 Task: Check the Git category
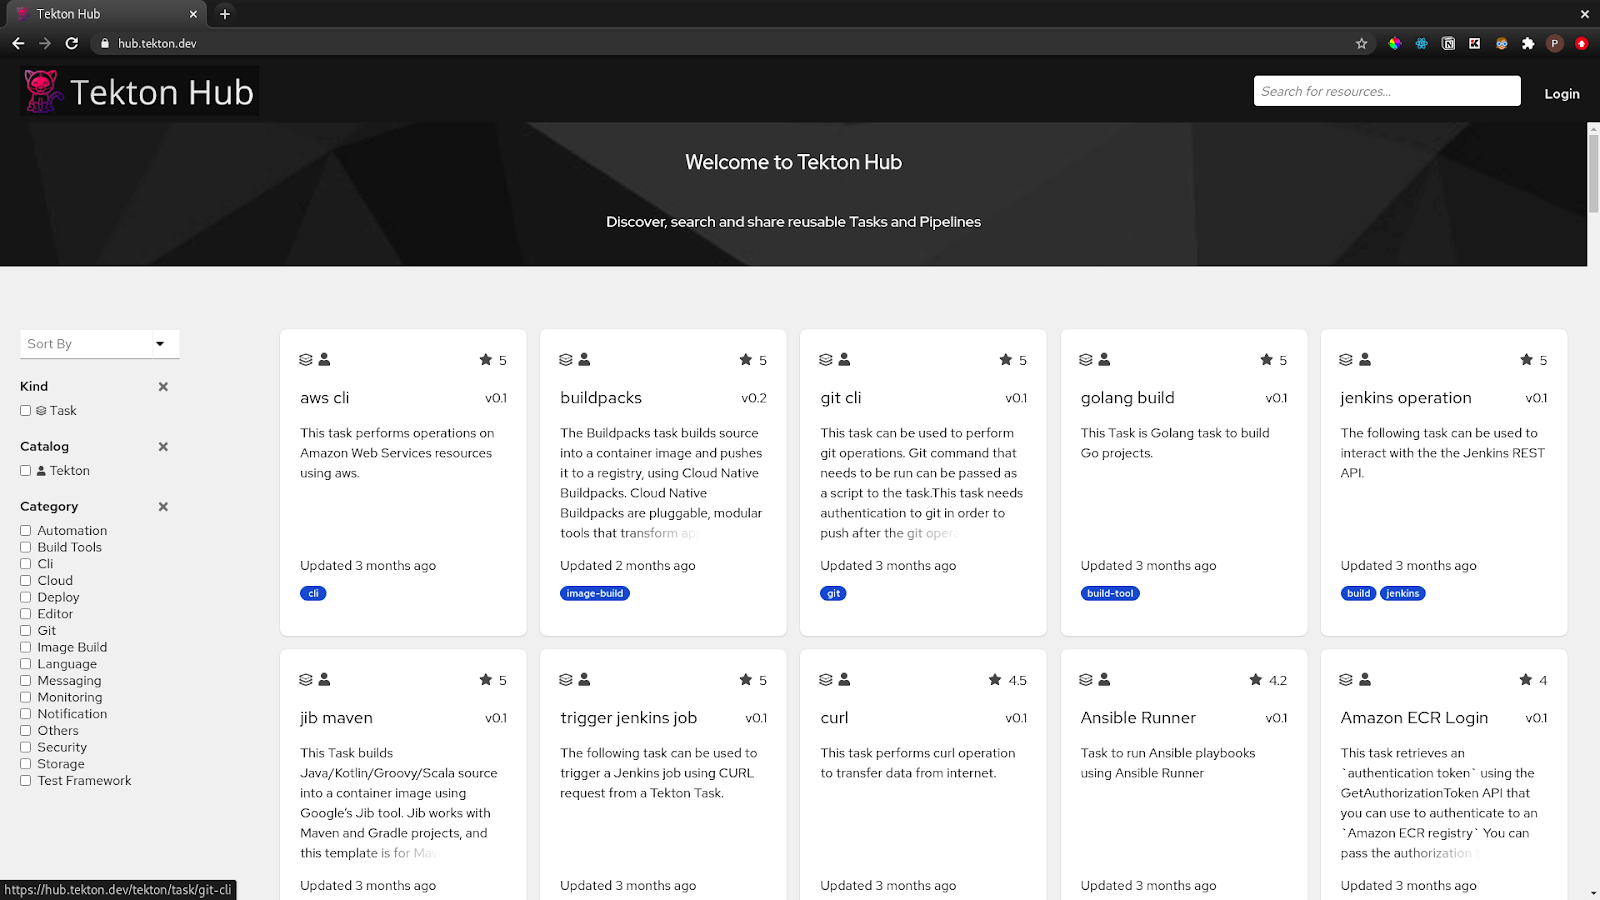(26, 630)
